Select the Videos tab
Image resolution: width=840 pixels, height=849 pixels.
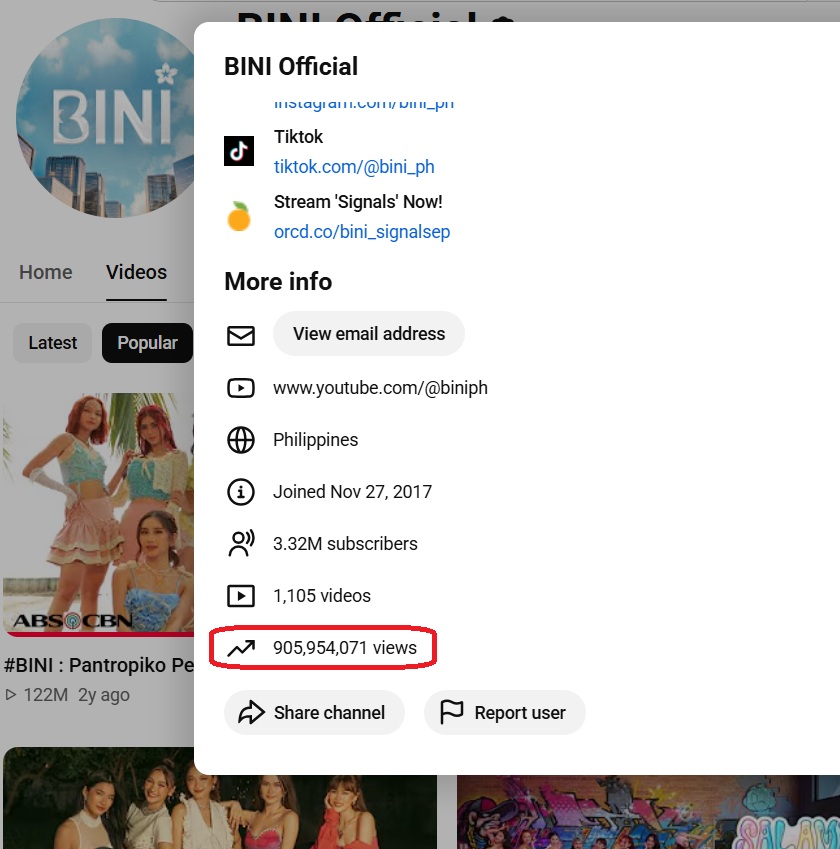(x=136, y=272)
